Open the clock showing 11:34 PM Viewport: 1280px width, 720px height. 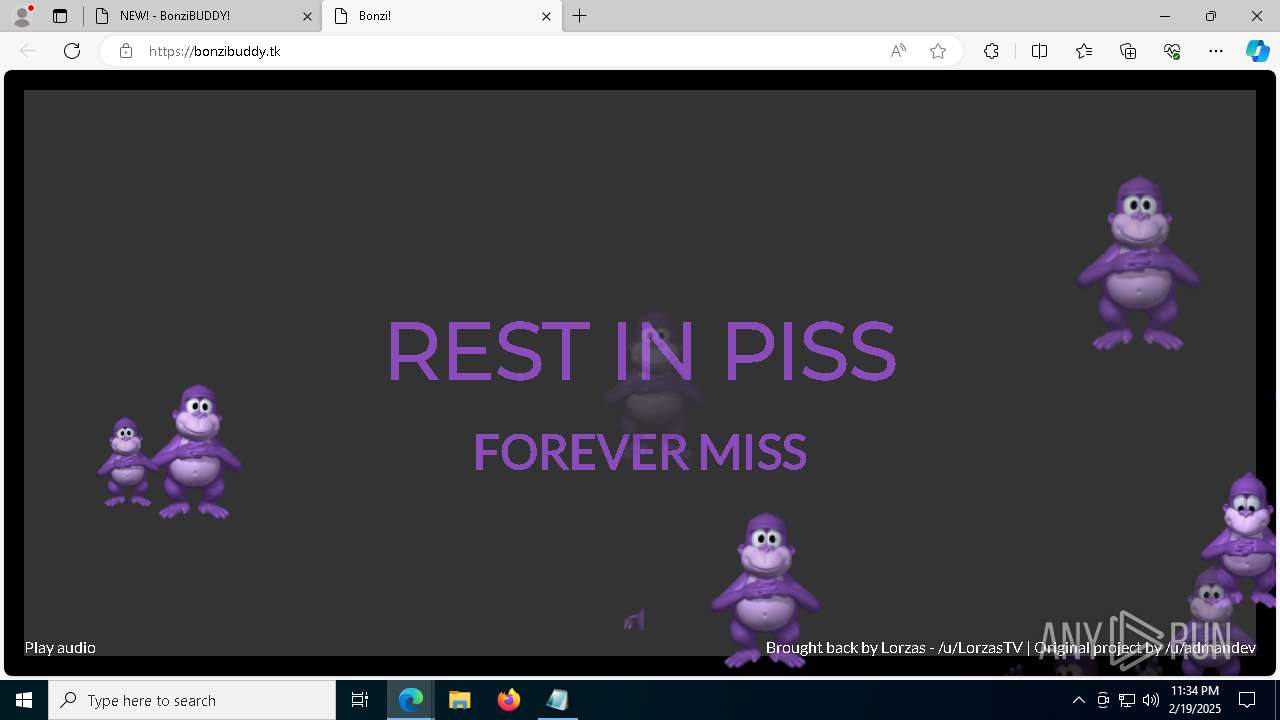pyautogui.click(x=1195, y=700)
